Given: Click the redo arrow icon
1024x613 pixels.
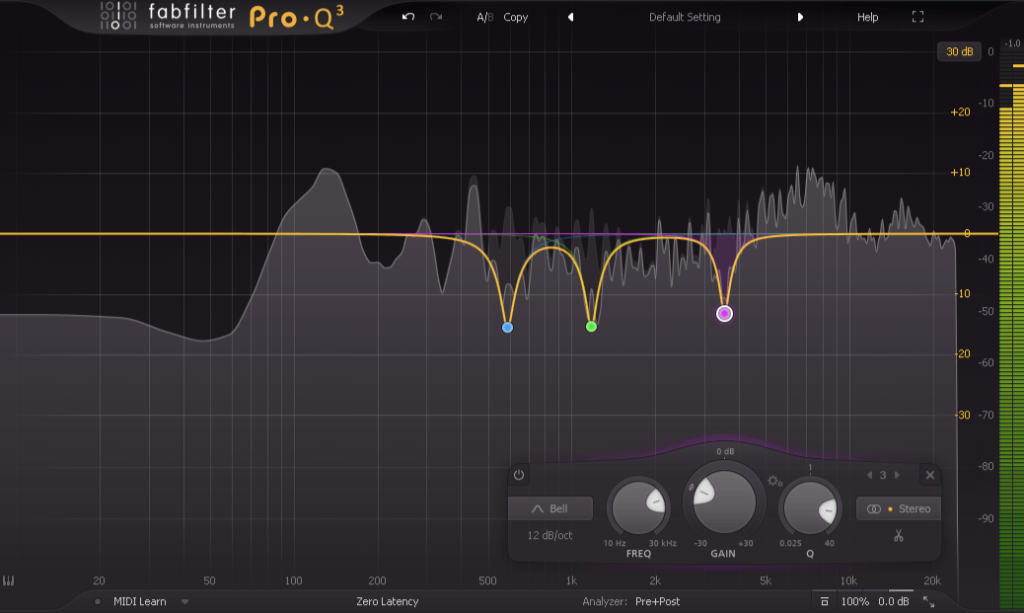Looking at the screenshot, I should coord(436,17).
